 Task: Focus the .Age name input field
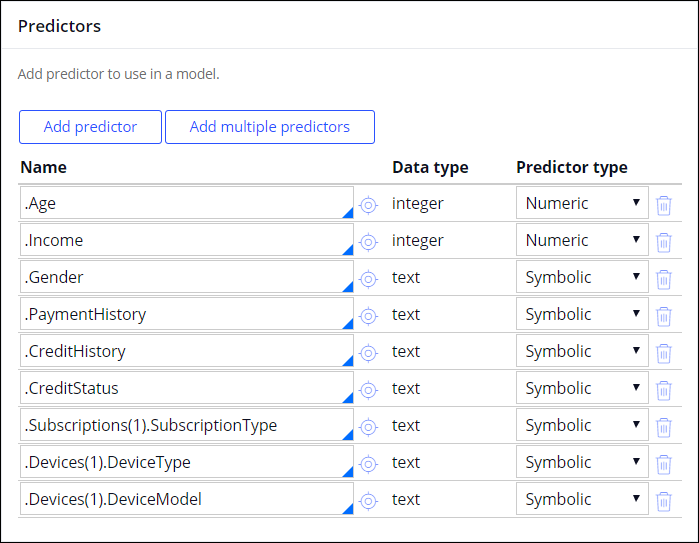click(186, 203)
